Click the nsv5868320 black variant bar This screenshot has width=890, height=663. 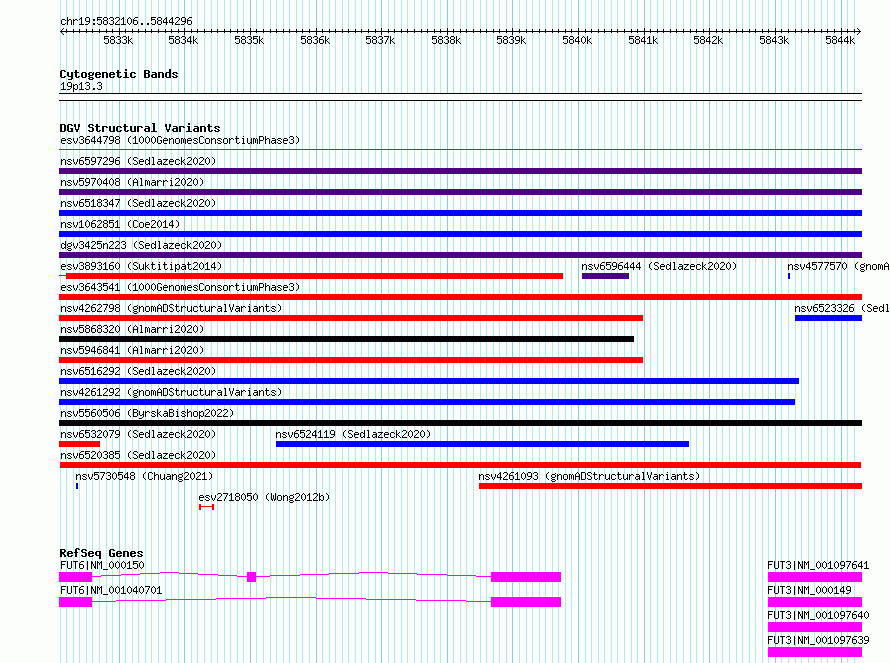click(x=346, y=339)
